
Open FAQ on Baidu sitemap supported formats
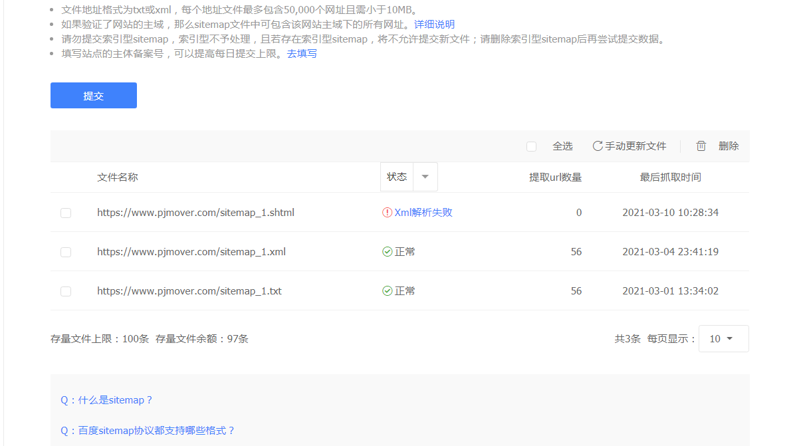tap(148, 431)
